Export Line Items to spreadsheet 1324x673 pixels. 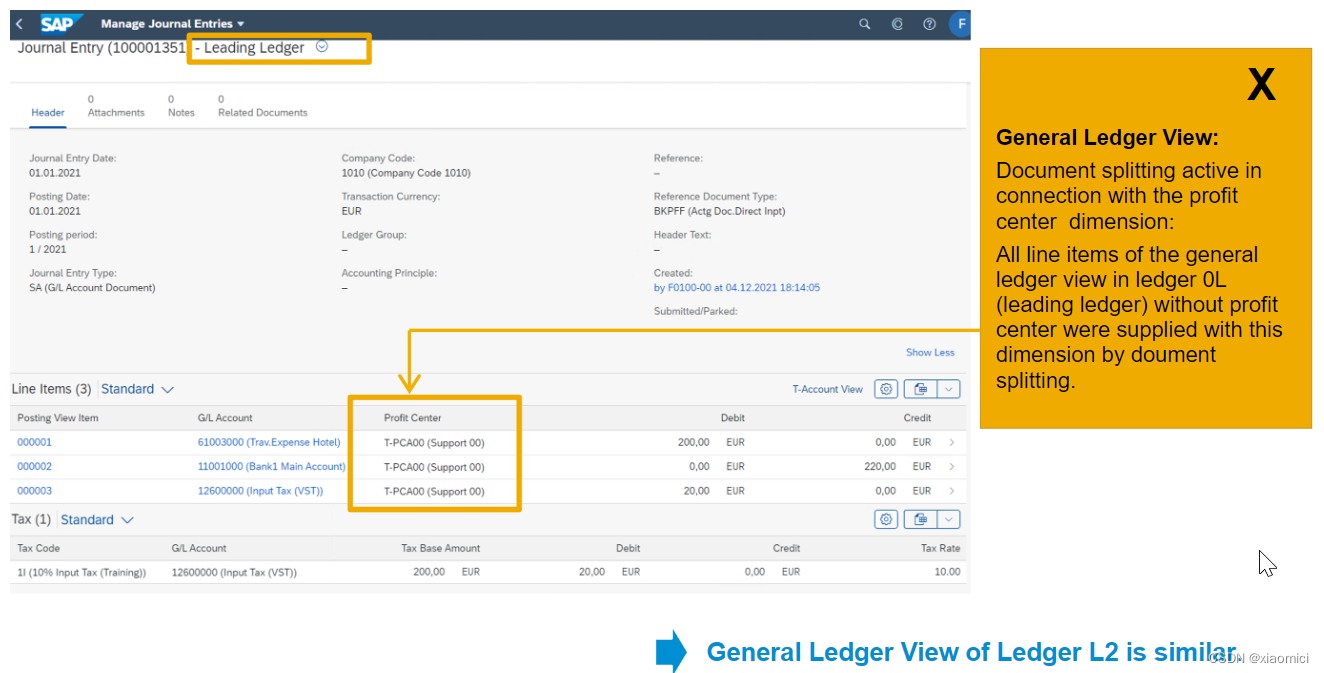click(920, 389)
